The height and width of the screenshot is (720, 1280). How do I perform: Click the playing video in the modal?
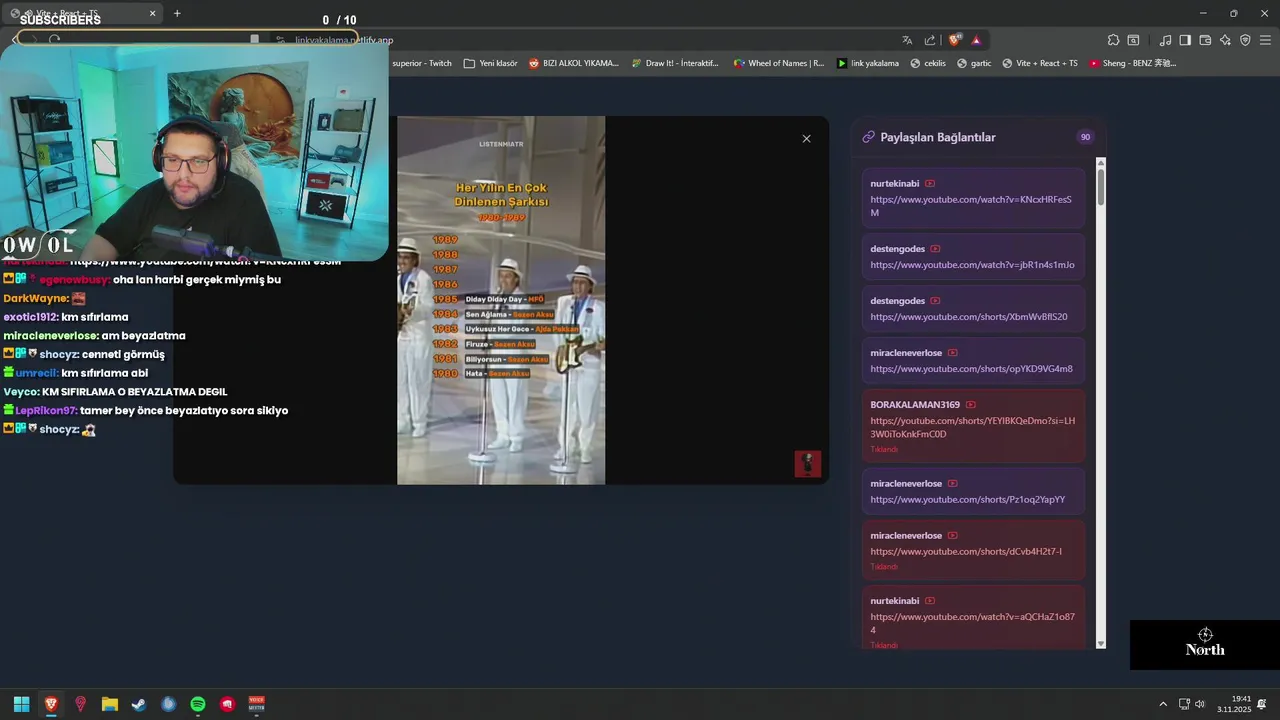(501, 300)
